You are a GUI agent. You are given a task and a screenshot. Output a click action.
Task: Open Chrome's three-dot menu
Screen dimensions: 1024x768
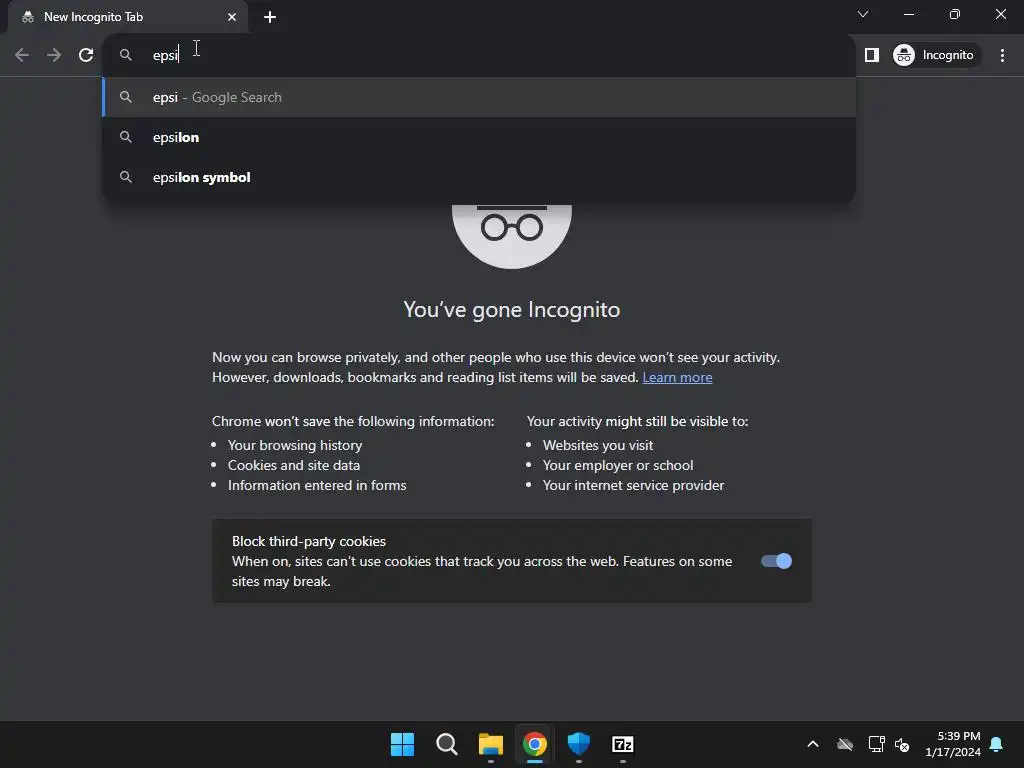point(1002,55)
